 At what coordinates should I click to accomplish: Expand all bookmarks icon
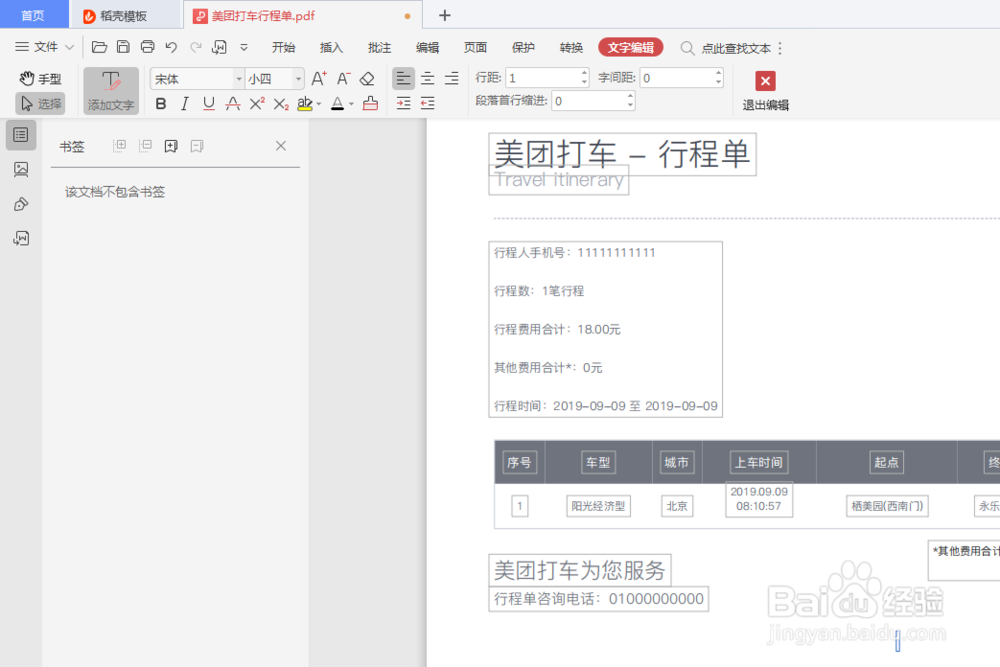click(119, 146)
